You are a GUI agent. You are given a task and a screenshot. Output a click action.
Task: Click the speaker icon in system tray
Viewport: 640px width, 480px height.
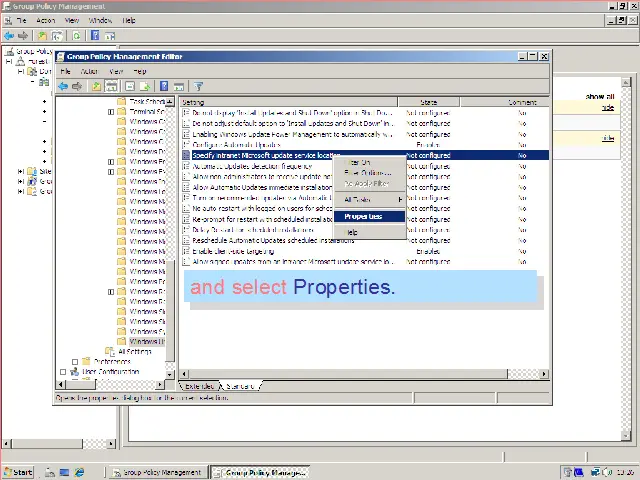(606, 472)
